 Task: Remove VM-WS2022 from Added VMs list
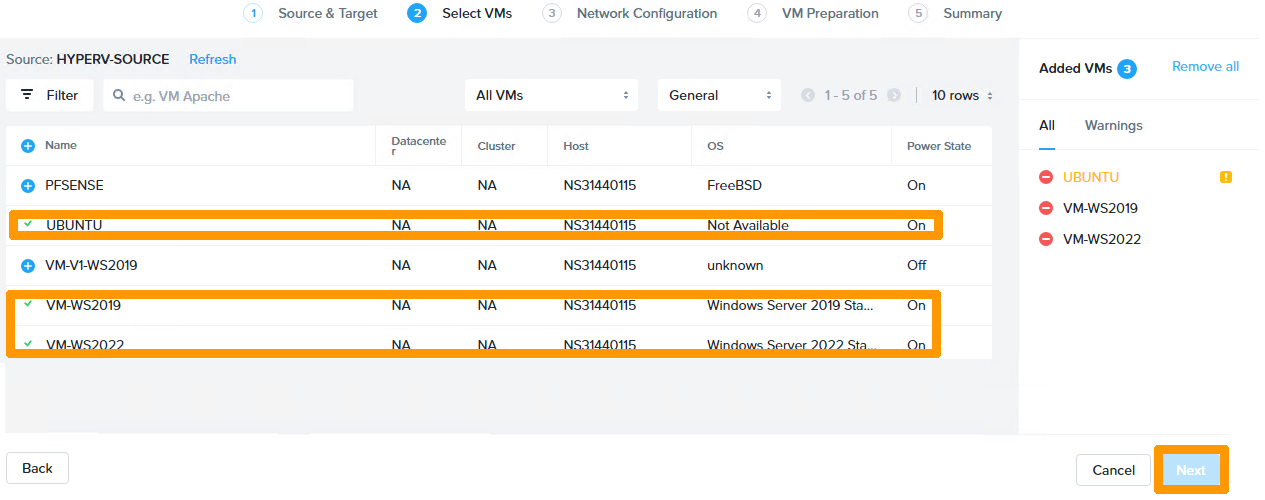[1046, 240]
